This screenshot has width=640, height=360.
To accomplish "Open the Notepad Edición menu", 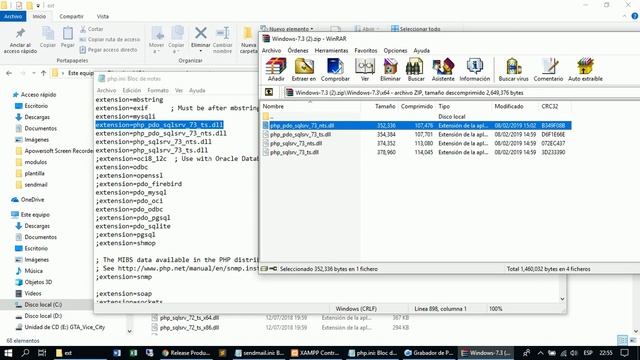I will [x=131, y=90].
